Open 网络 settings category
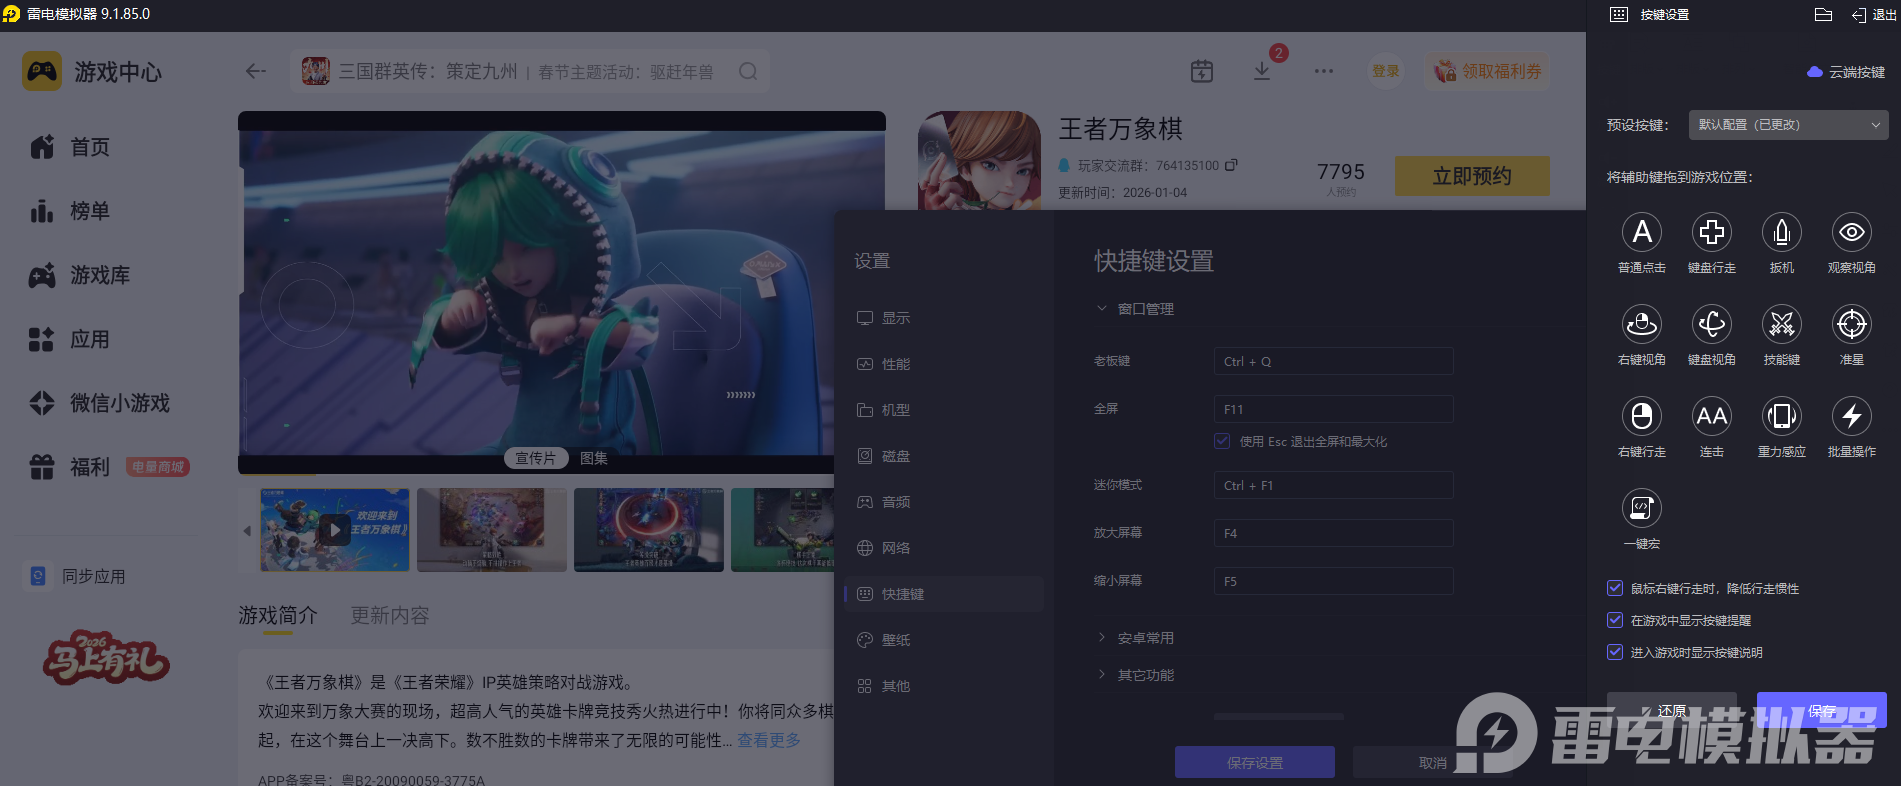Image resolution: width=1901 pixels, height=786 pixels. tap(944, 548)
